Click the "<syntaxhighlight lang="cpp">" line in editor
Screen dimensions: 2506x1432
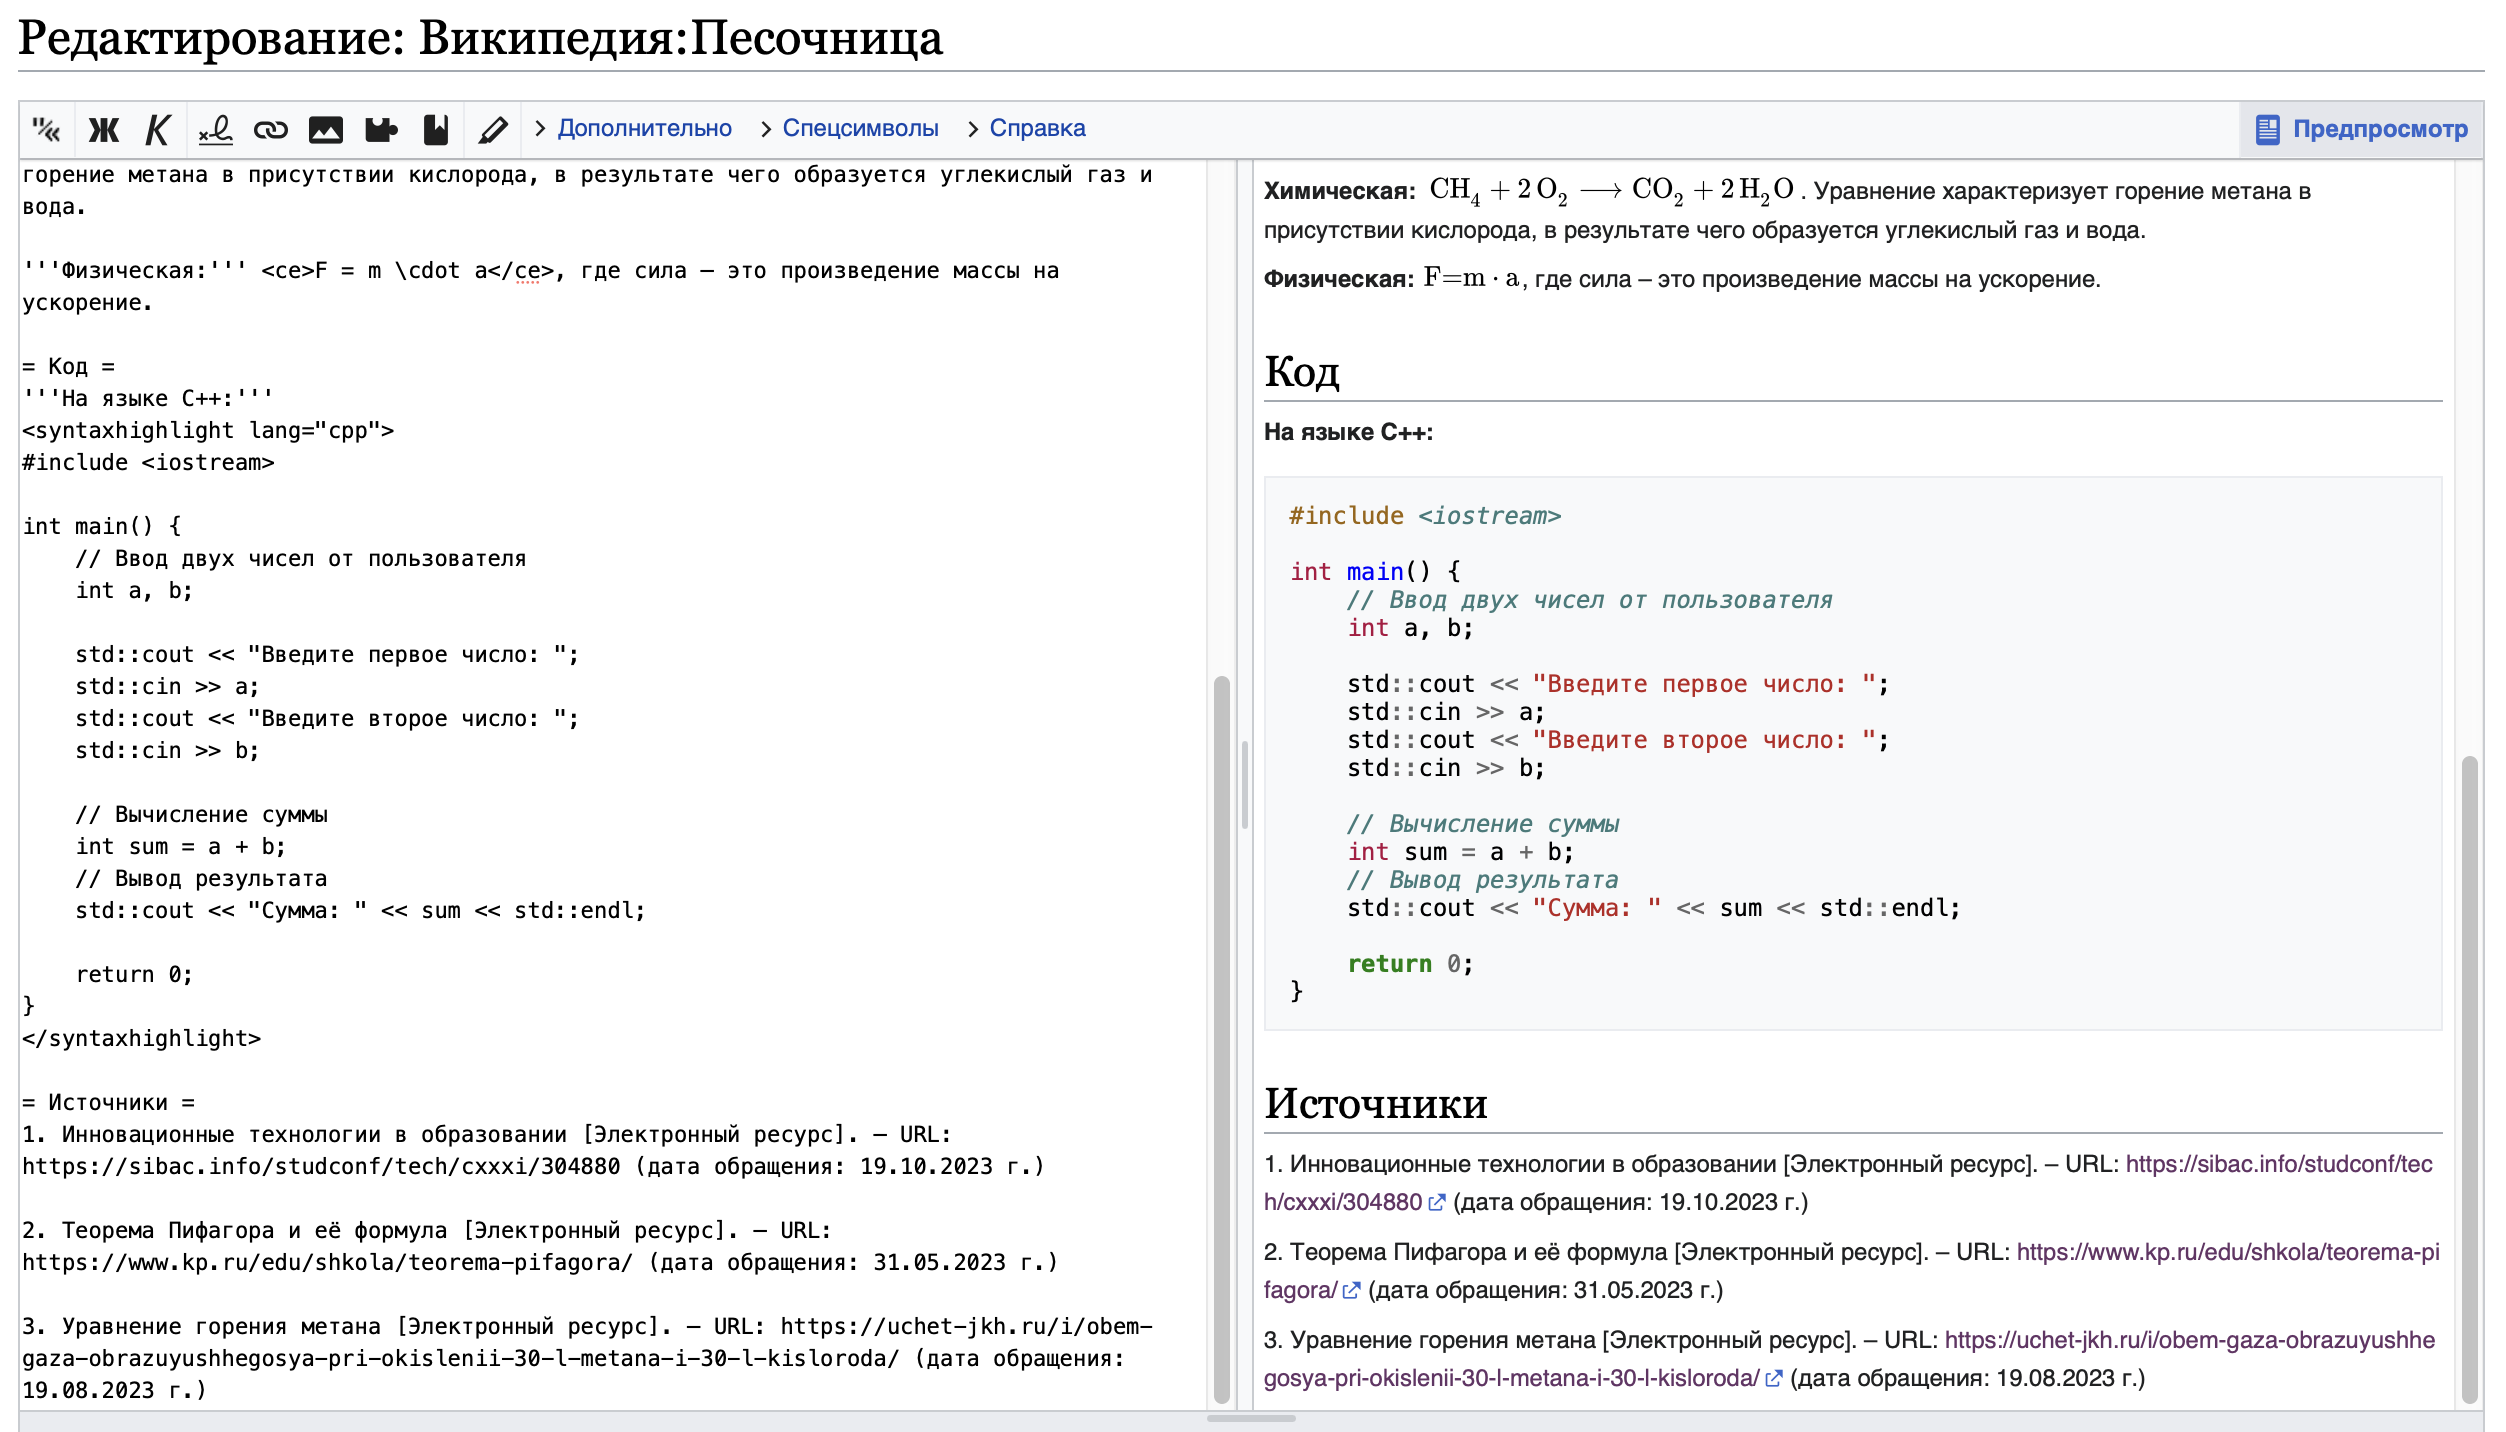click(208, 430)
